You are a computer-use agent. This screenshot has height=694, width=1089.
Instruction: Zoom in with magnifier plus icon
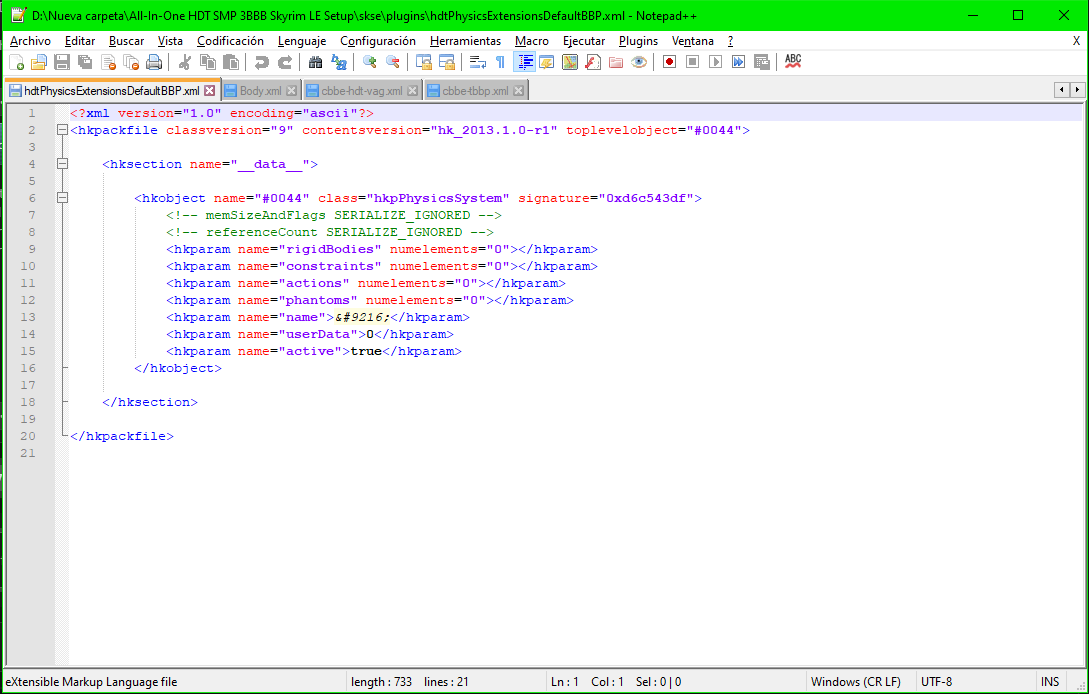pyautogui.click(x=369, y=63)
